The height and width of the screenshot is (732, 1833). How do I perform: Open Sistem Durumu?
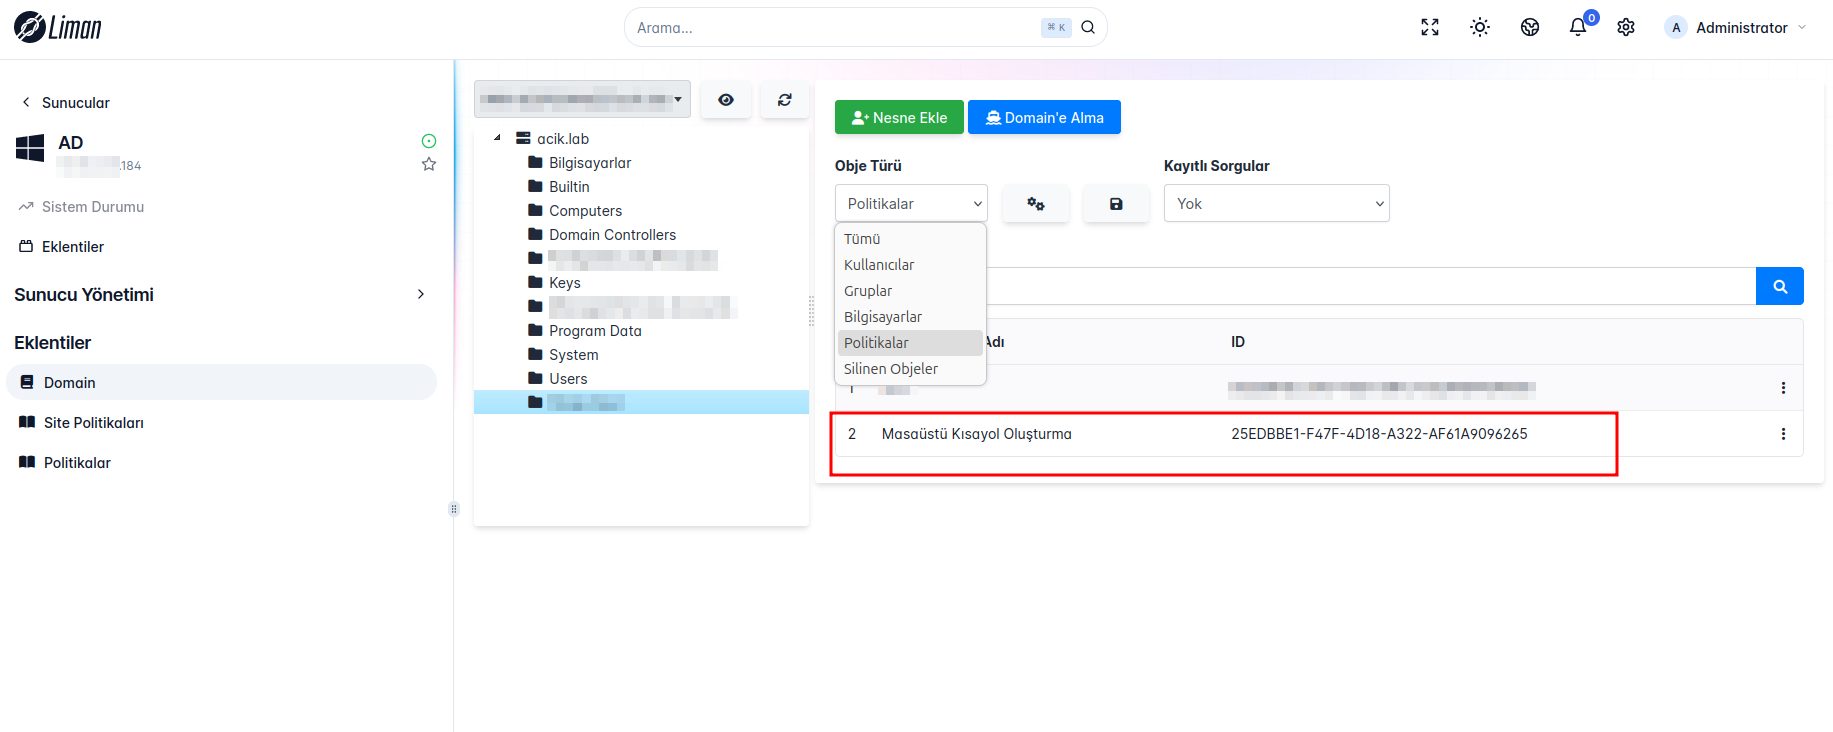81,206
